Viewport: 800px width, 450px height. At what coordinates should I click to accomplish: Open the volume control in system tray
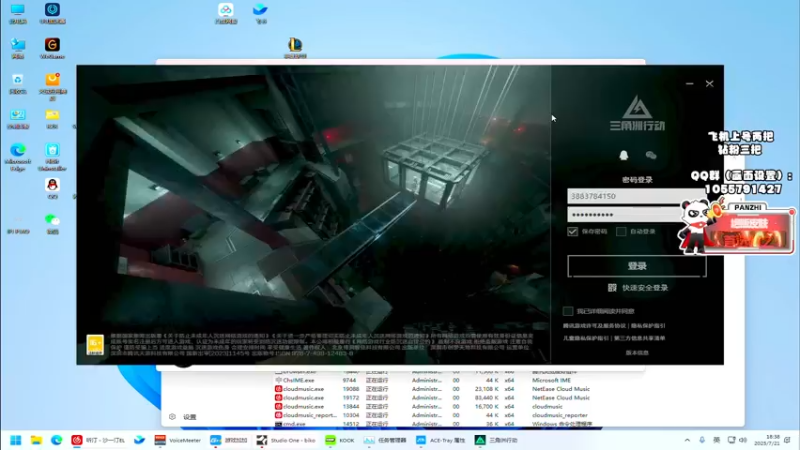click(x=743, y=440)
